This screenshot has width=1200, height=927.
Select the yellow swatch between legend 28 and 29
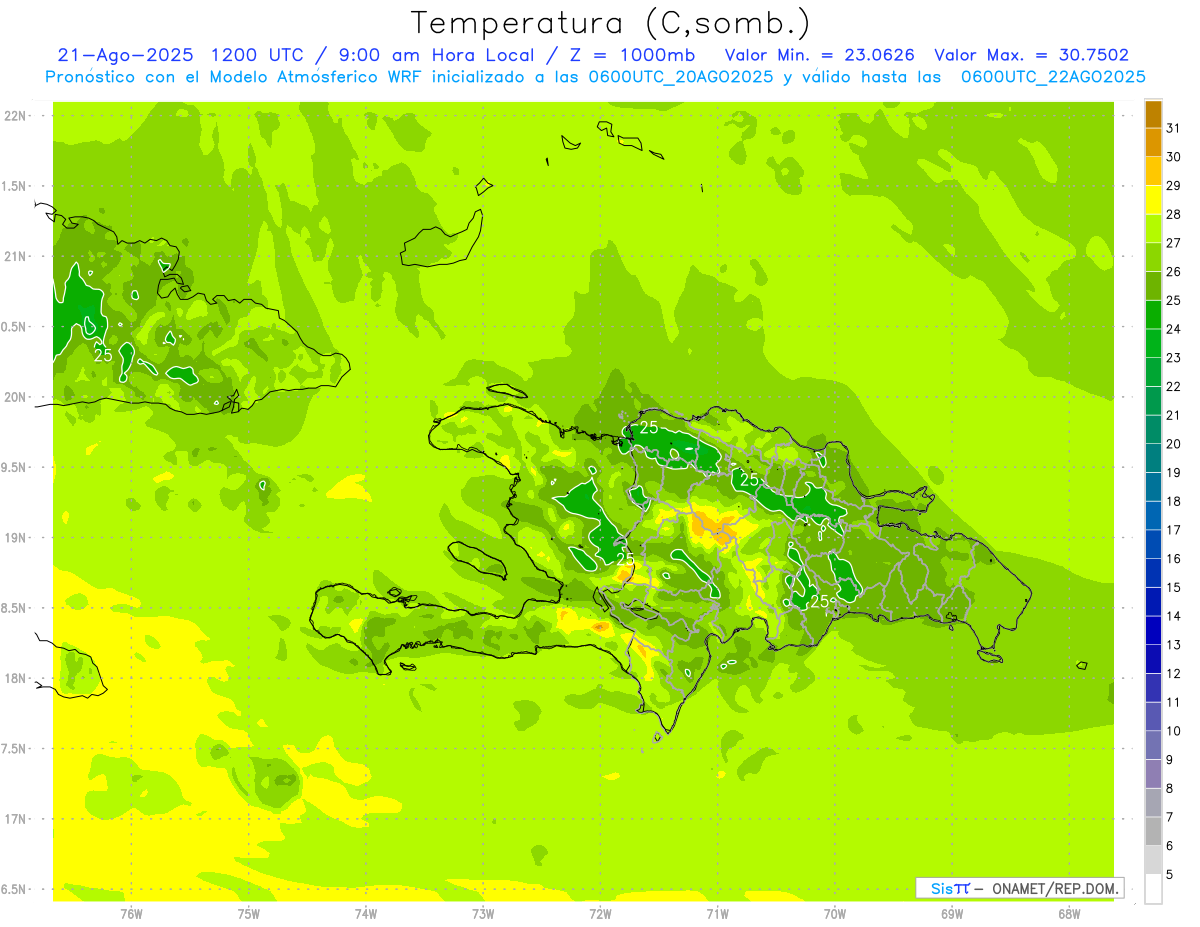click(x=1153, y=200)
